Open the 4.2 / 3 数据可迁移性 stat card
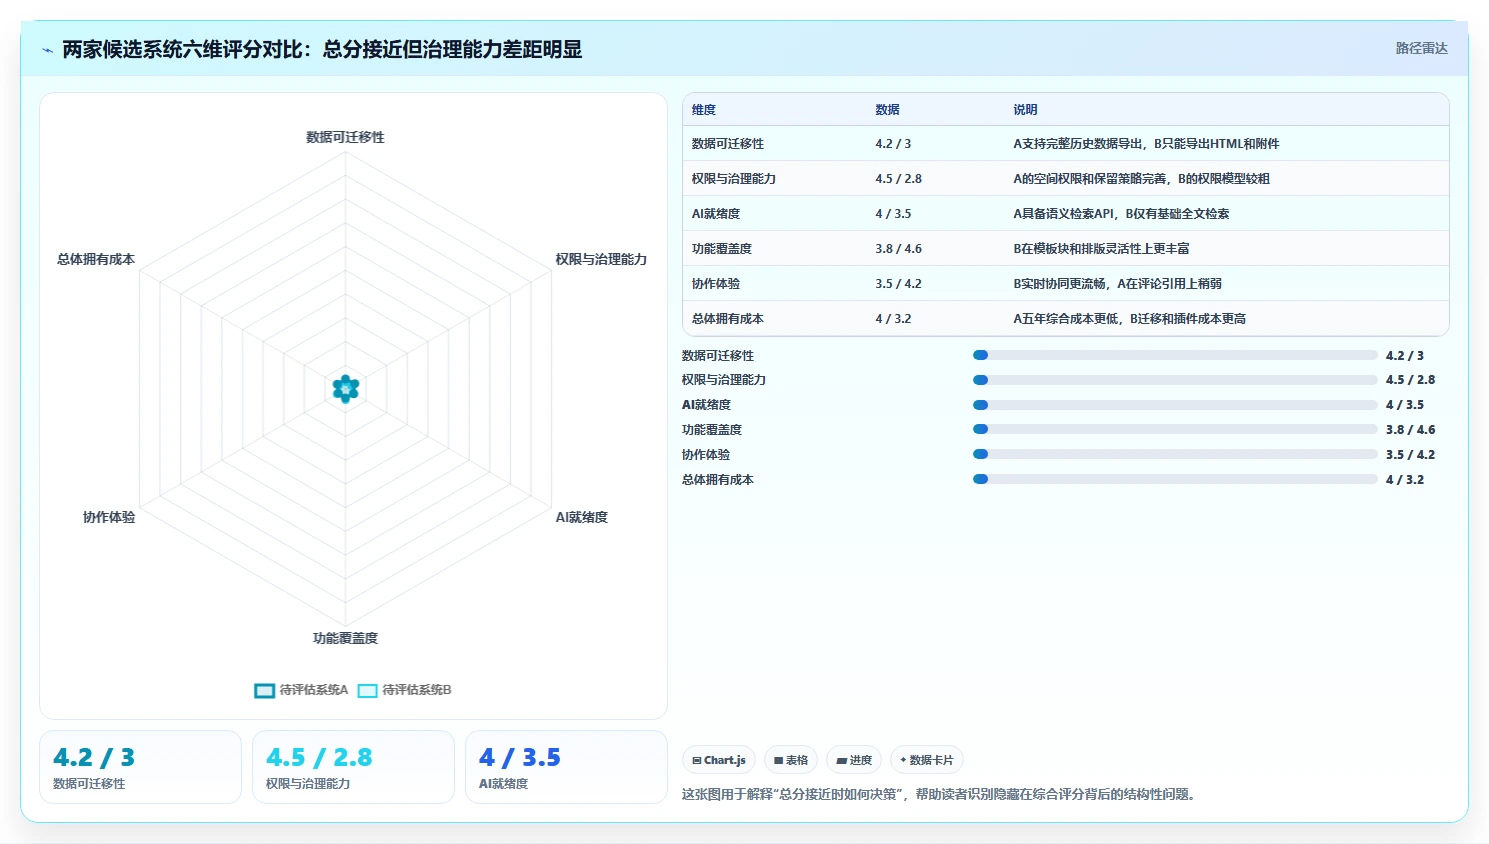The image size is (1489, 844). 140,767
